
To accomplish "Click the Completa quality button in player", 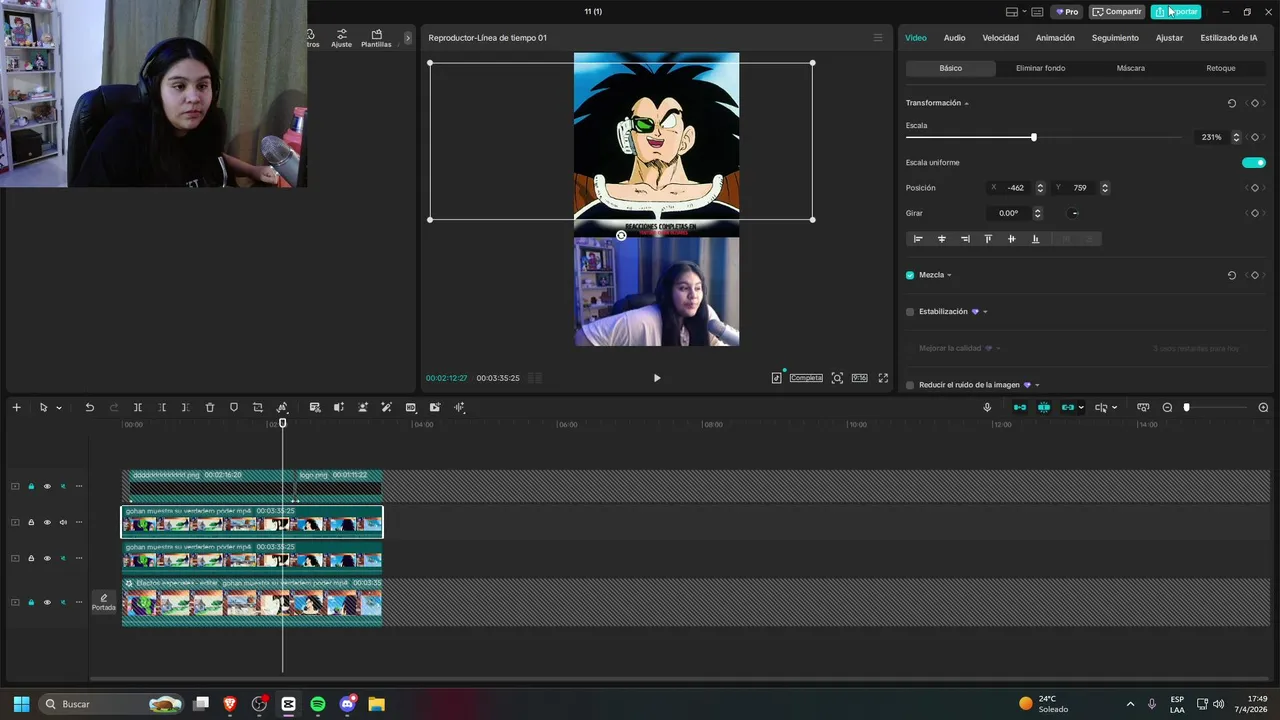I will click(806, 378).
